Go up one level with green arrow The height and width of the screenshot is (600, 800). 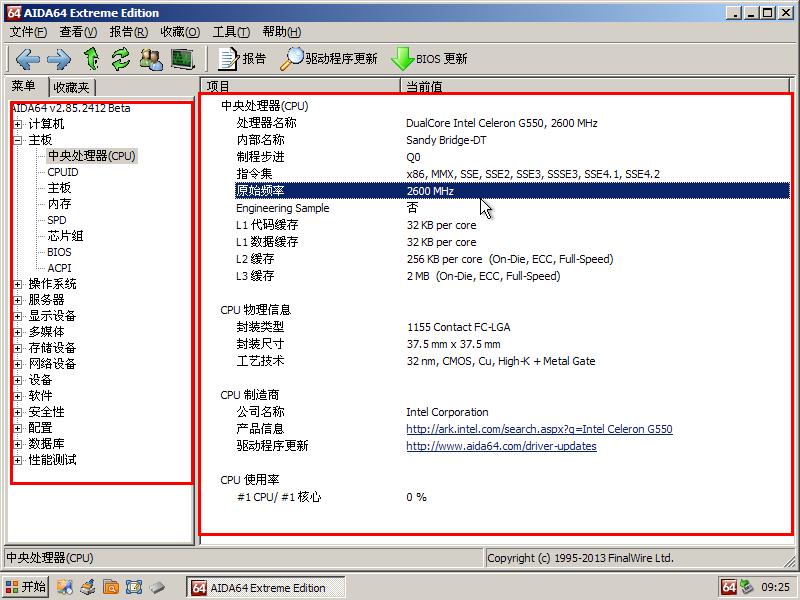(91, 59)
